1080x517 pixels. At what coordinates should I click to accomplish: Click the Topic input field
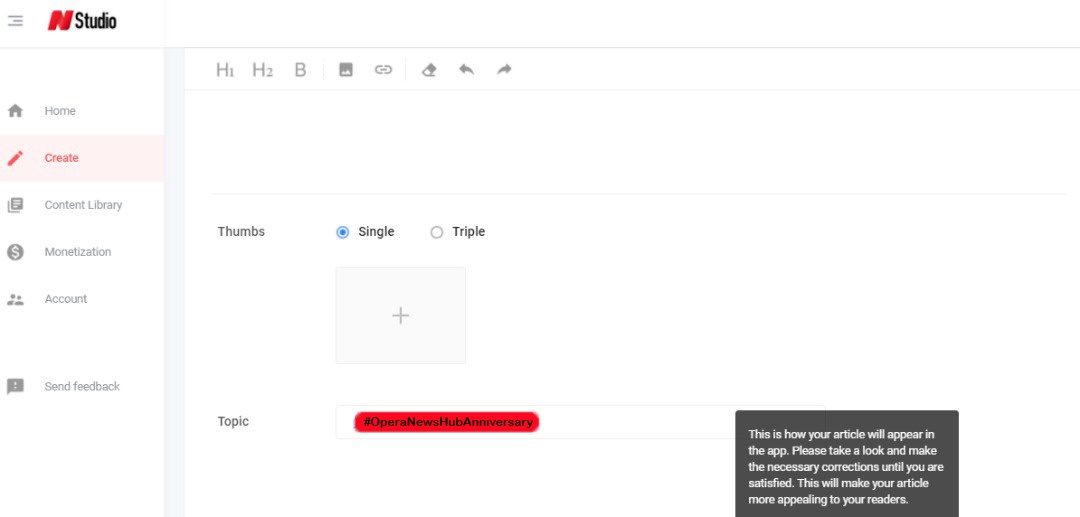pyautogui.click(x=580, y=422)
